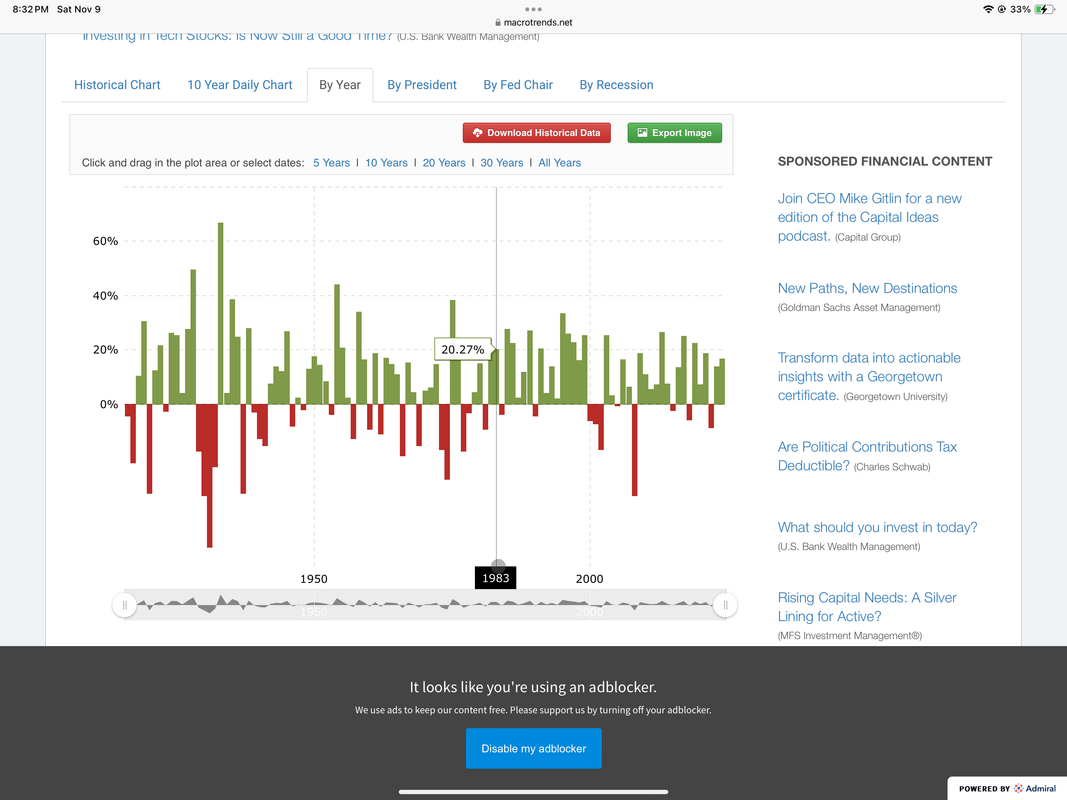Open the By President tab

point(422,85)
